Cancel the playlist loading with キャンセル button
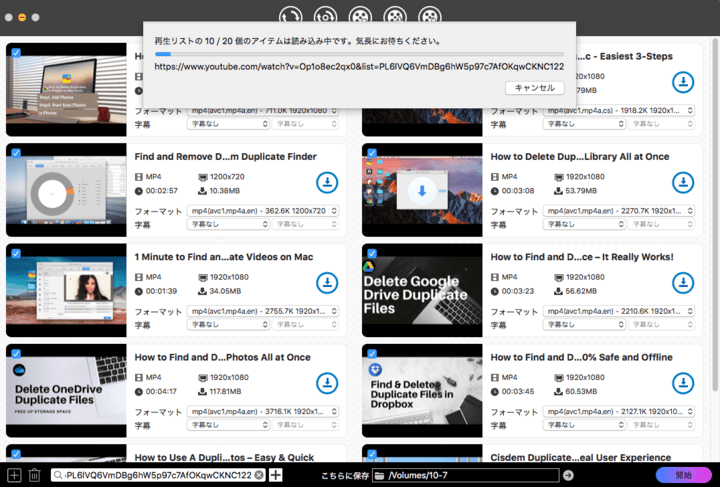This screenshot has height=487, width=720. click(x=534, y=88)
